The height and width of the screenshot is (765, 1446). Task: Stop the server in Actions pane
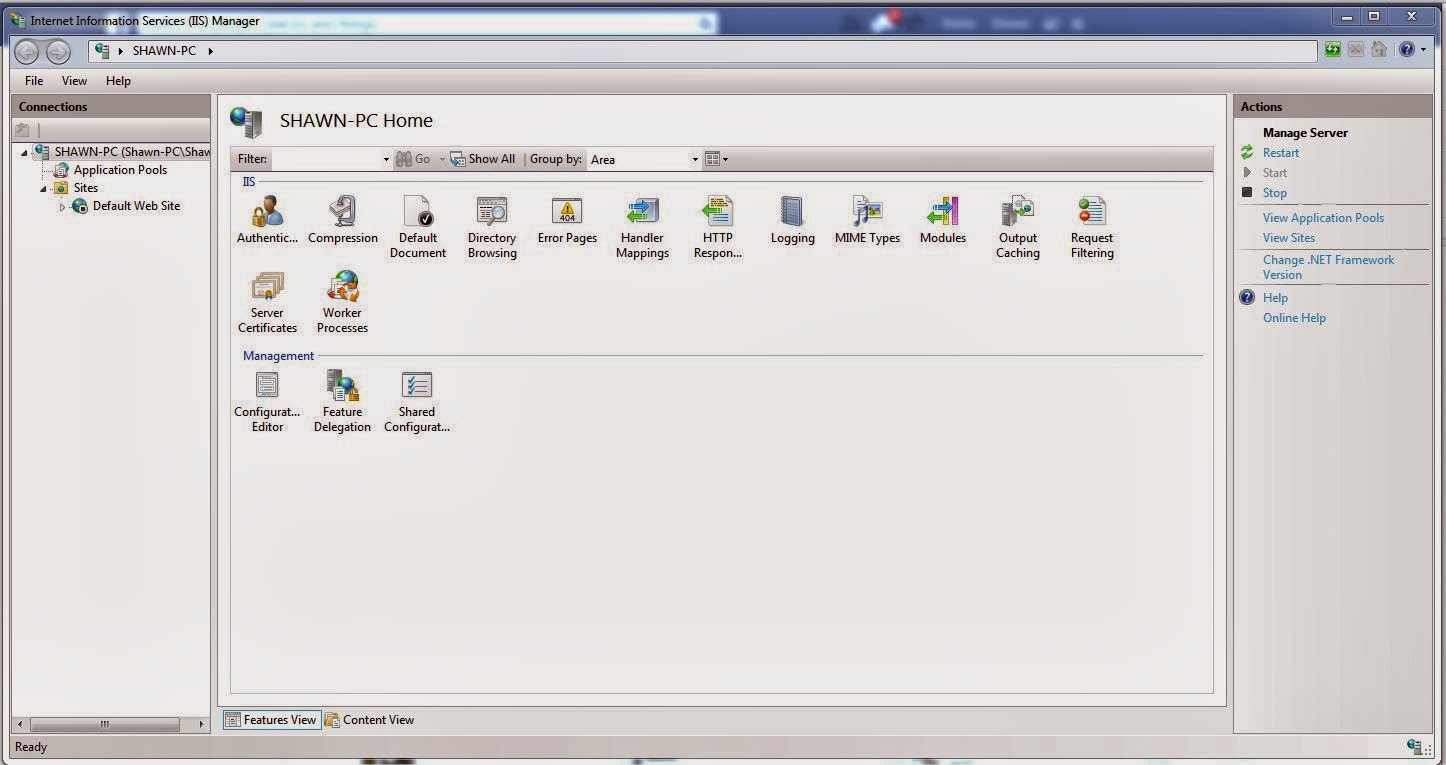click(1274, 193)
